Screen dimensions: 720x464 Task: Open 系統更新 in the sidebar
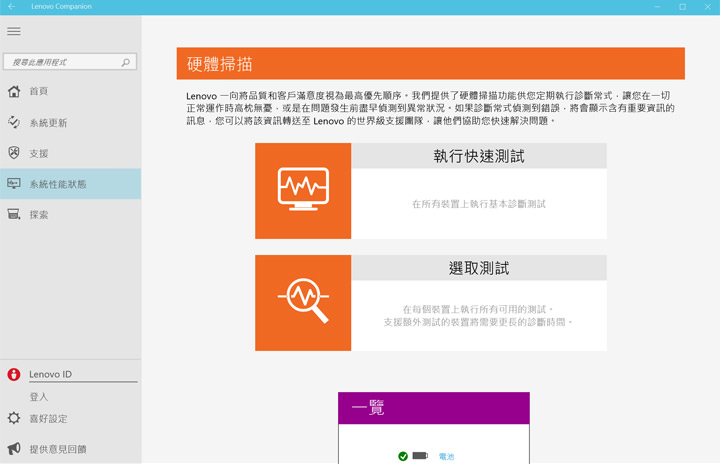[48, 123]
